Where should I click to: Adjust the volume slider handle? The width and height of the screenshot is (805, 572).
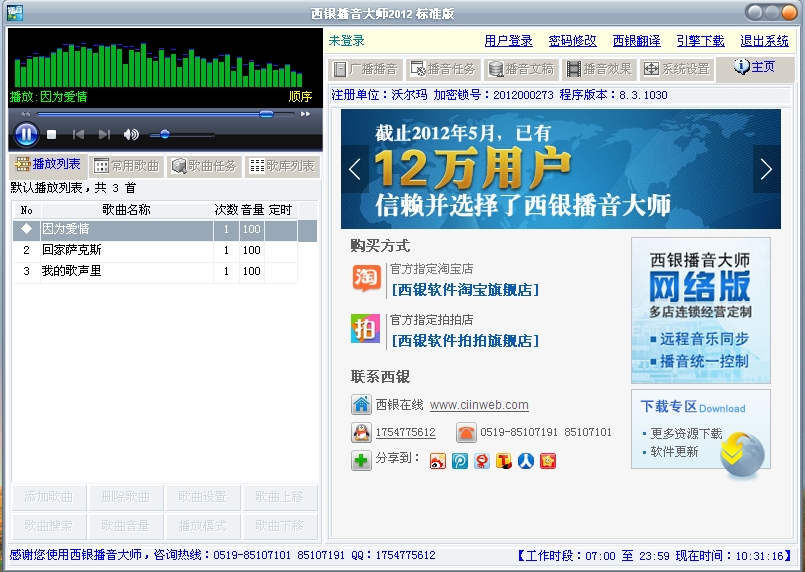165,135
